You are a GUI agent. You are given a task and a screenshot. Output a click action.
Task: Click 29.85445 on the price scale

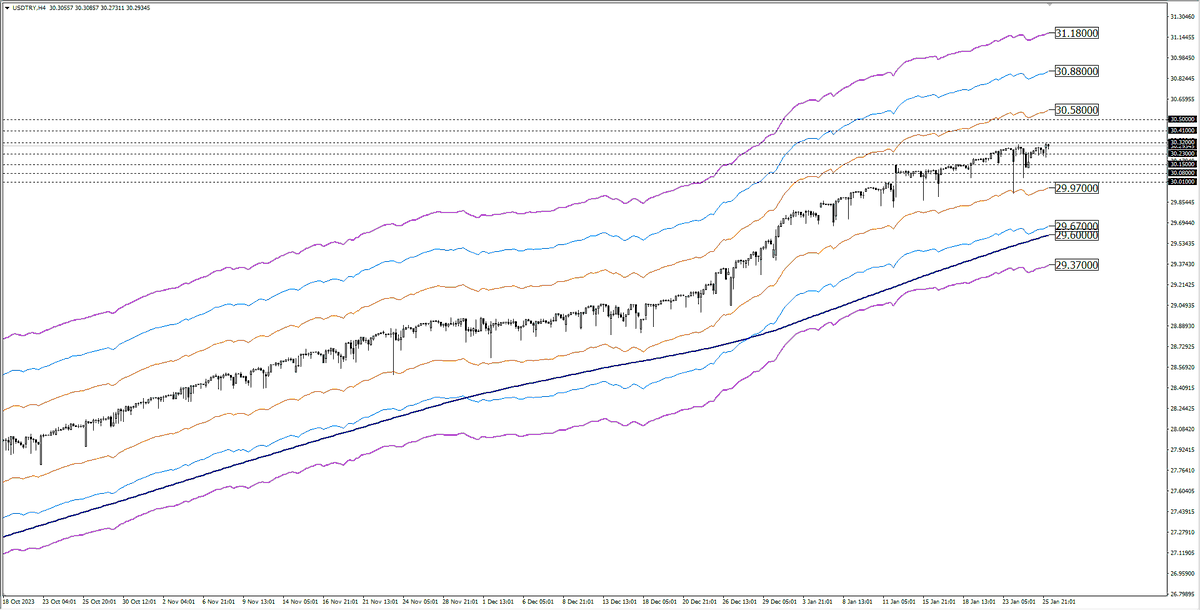[1184, 202]
